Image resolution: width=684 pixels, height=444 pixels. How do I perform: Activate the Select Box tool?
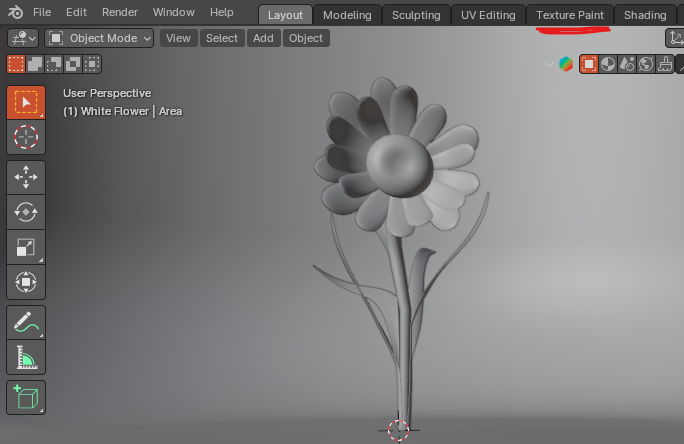point(26,102)
